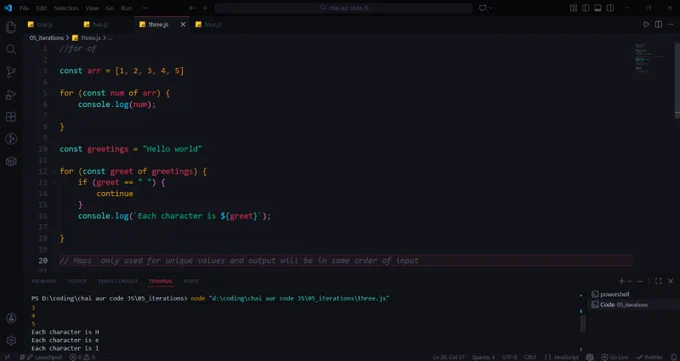Toggle the primary side bar visibility
This screenshot has height=361, width=680.
point(585,8)
